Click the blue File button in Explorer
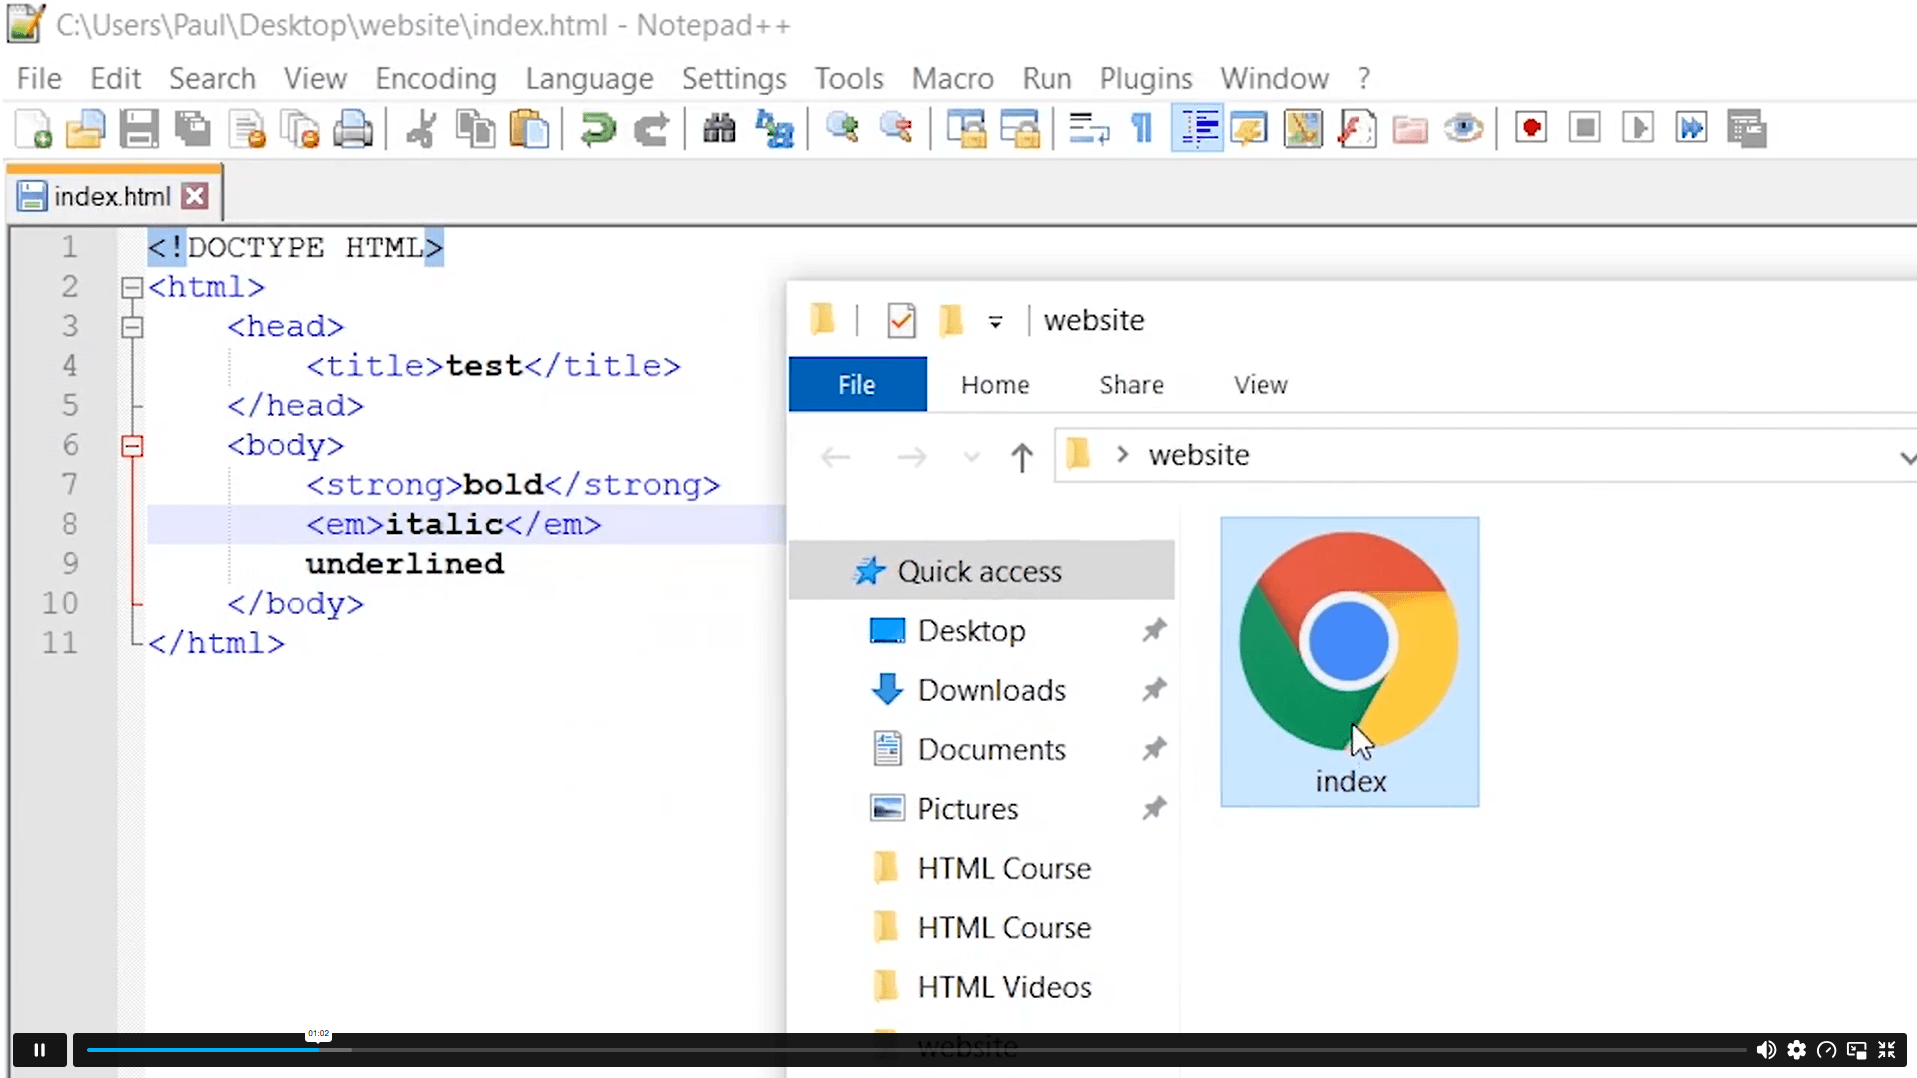Image resolution: width=1917 pixels, height=1078 pixels. pos(857,385)
